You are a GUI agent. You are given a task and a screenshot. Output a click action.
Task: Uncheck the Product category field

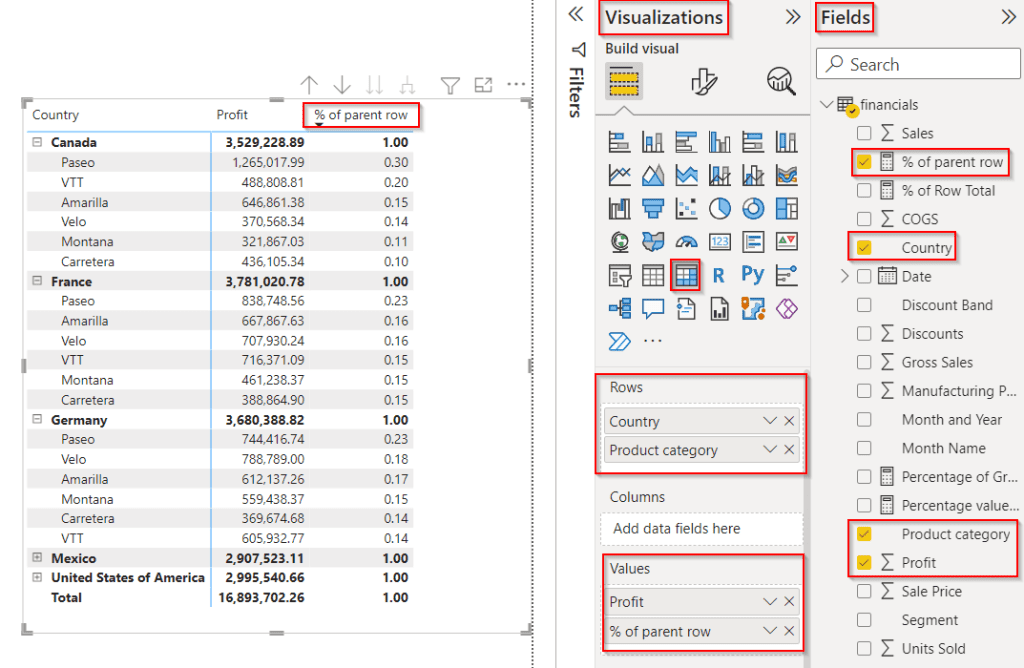click(864, 534)
